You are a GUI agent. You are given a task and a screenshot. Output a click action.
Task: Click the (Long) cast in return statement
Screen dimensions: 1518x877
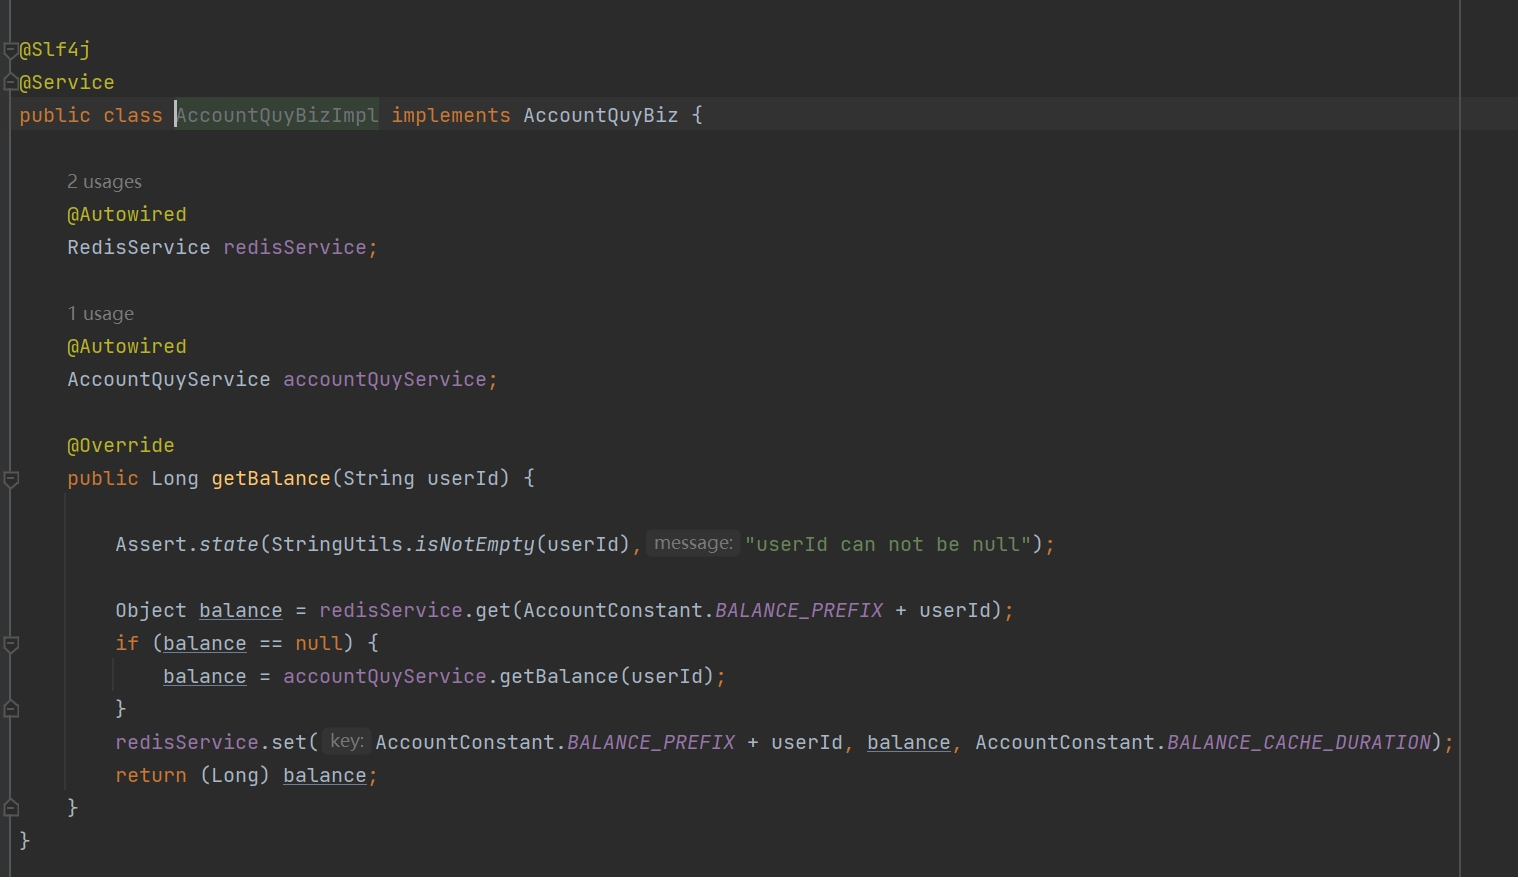(235, 776)
